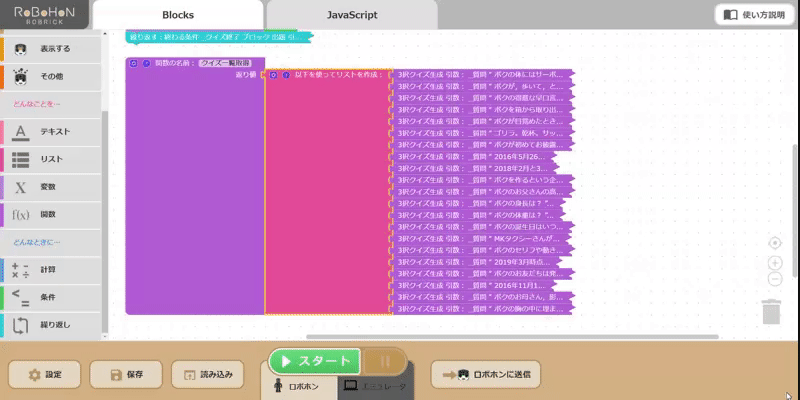
Task: Open the 計算 block category
Action: (51, 269)
